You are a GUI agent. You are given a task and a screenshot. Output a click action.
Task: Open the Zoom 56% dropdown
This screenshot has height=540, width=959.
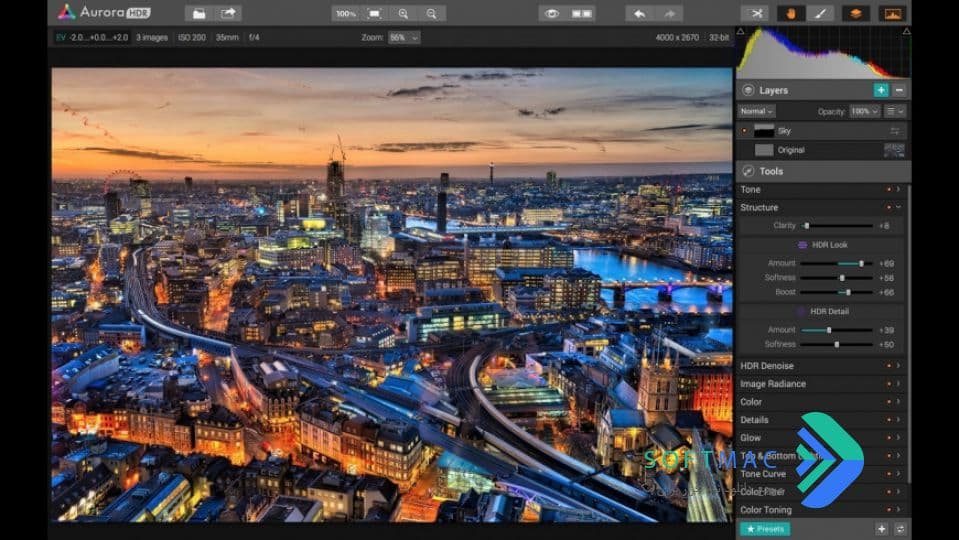(404, 37)
